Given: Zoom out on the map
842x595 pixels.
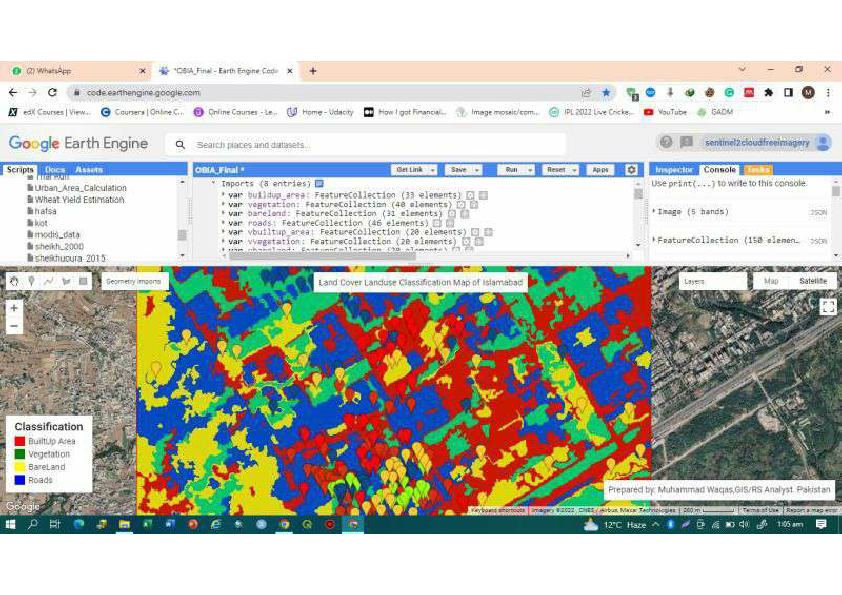Looking at the screenshot, I should (x=14, y=325).
